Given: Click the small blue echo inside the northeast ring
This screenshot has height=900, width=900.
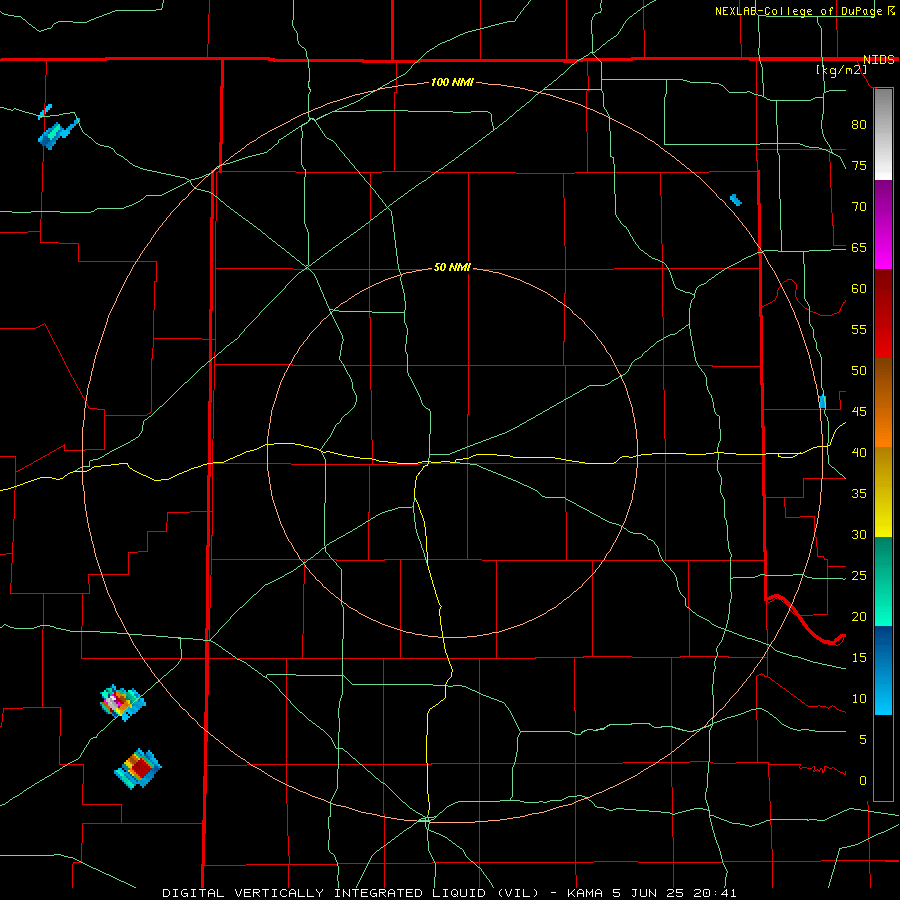Looking at the screenshot, I should tap(735, 200).
